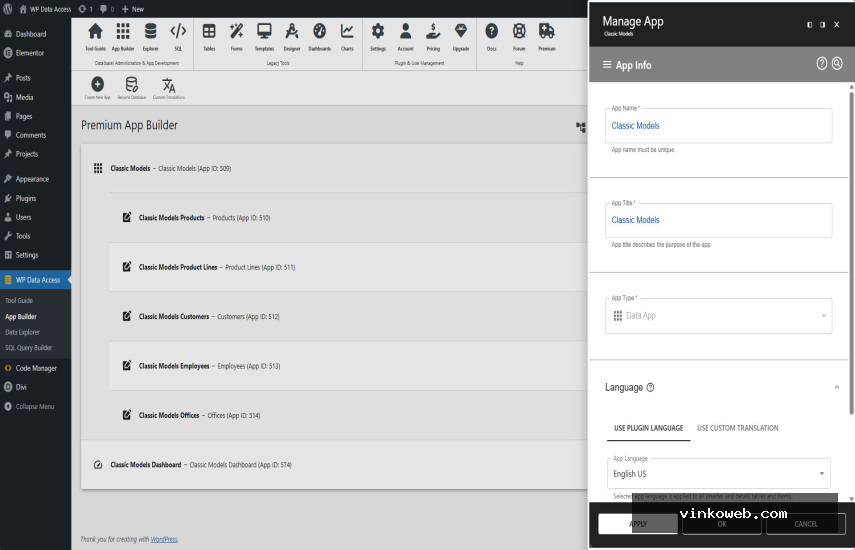Open the Dashboards toolbar icon

pos(320,32)
